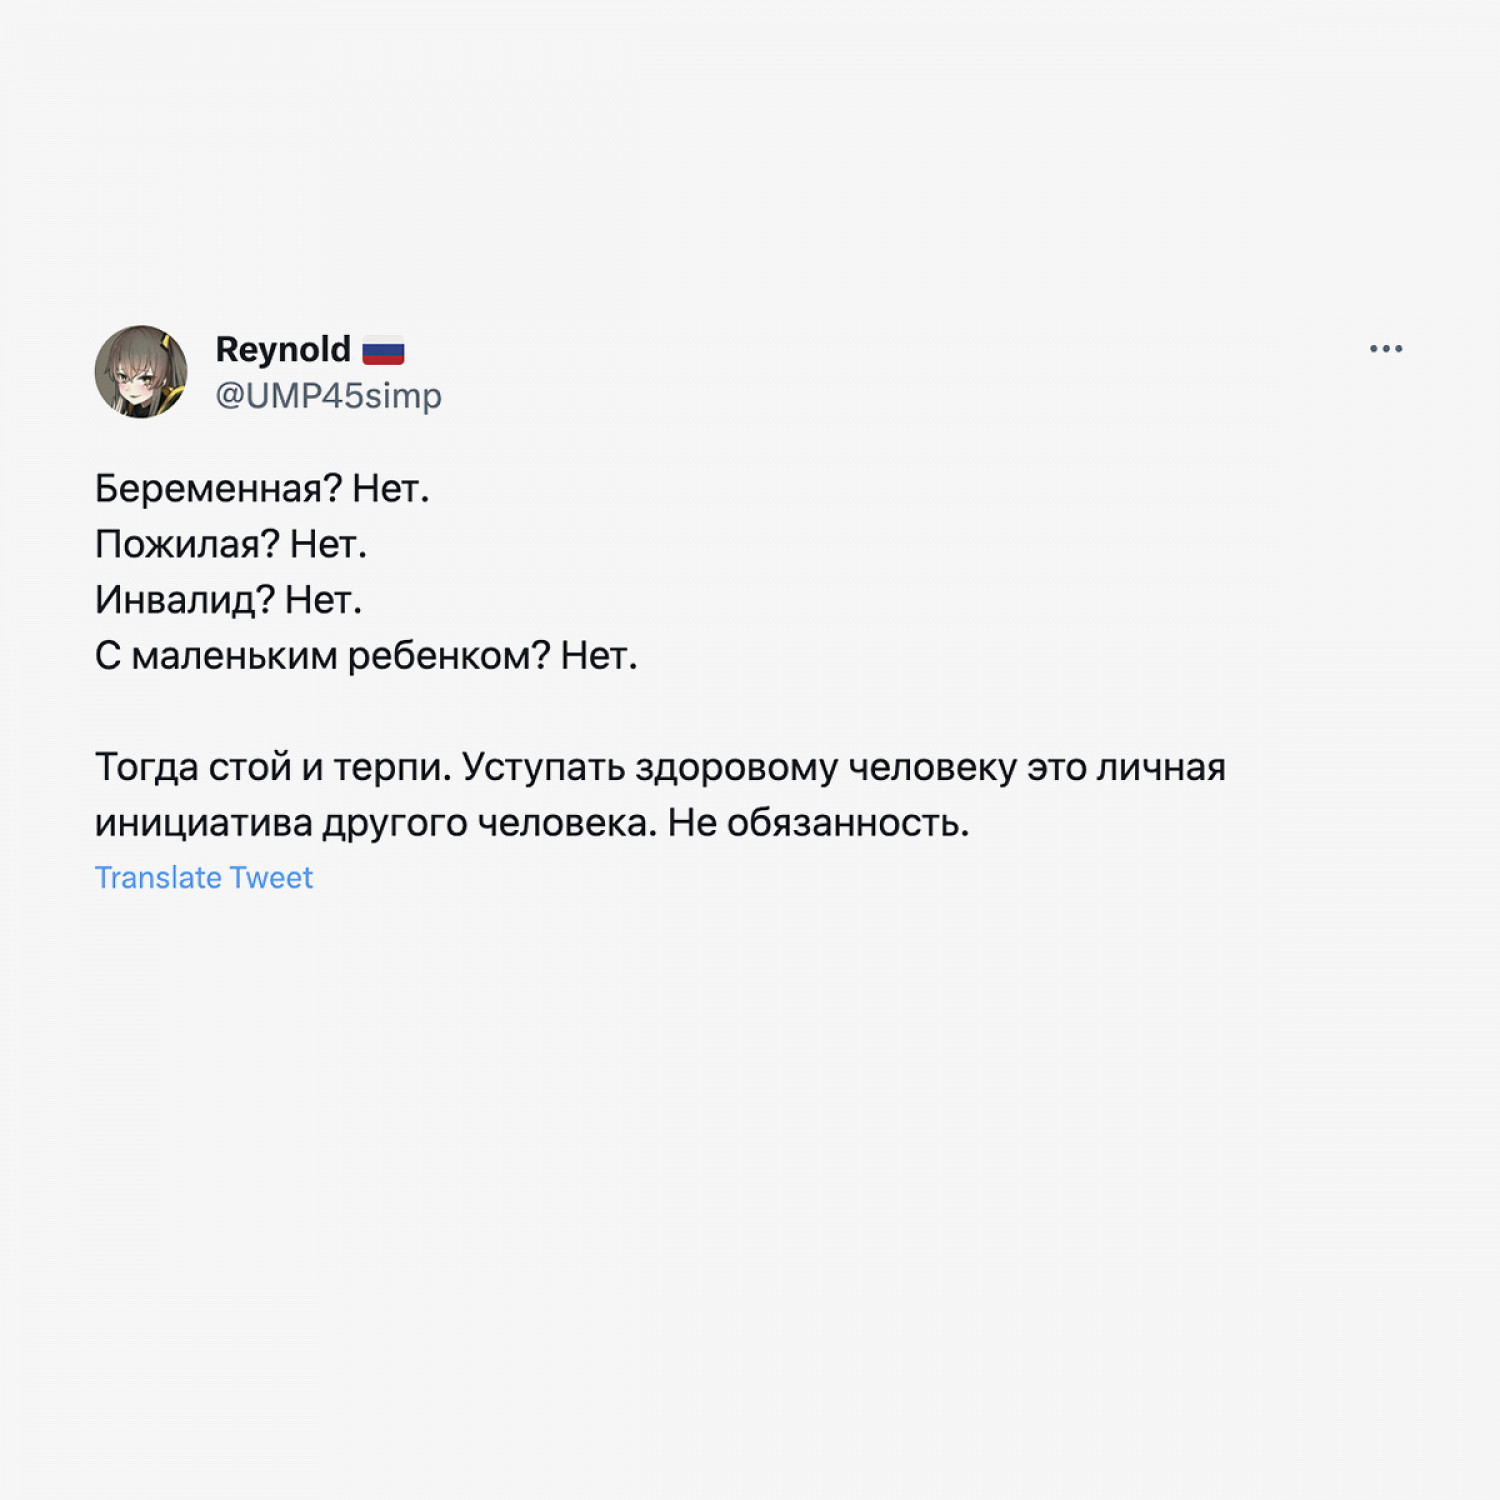Image resolution: width=1500 pixels, height=1500 pixels.
Task: Click the word "терпи" in the tweet
Action: point(389,768)
